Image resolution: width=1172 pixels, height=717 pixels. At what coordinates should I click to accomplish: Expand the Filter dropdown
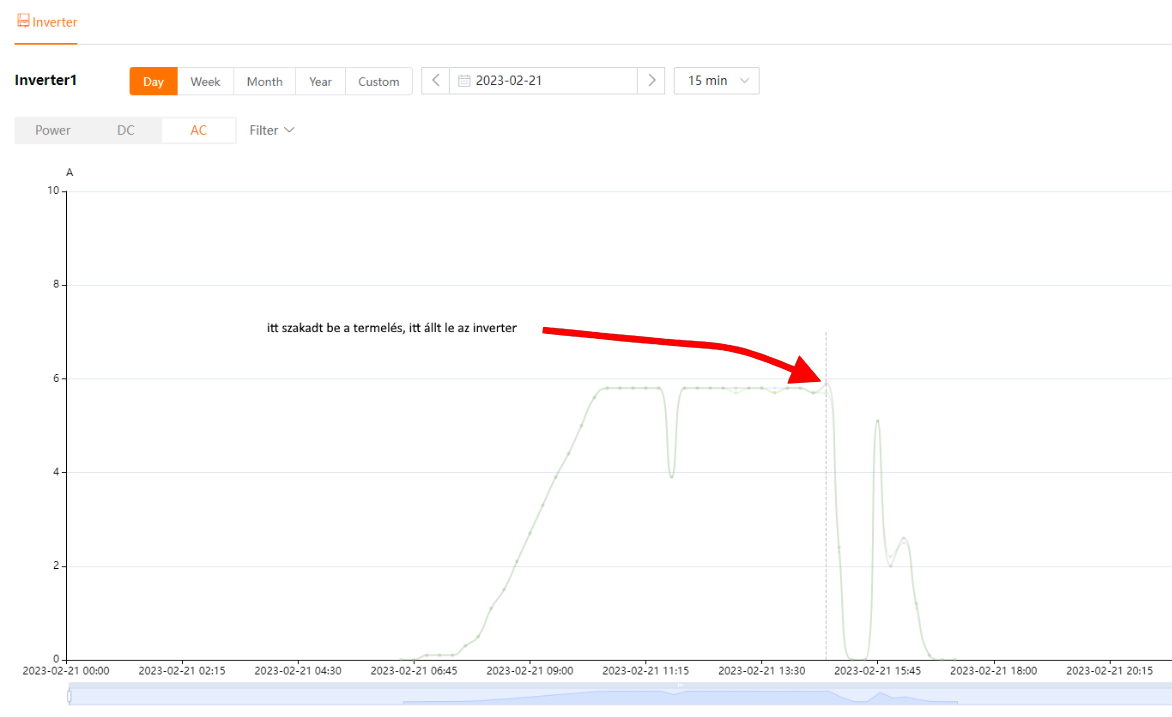[271, 130]
